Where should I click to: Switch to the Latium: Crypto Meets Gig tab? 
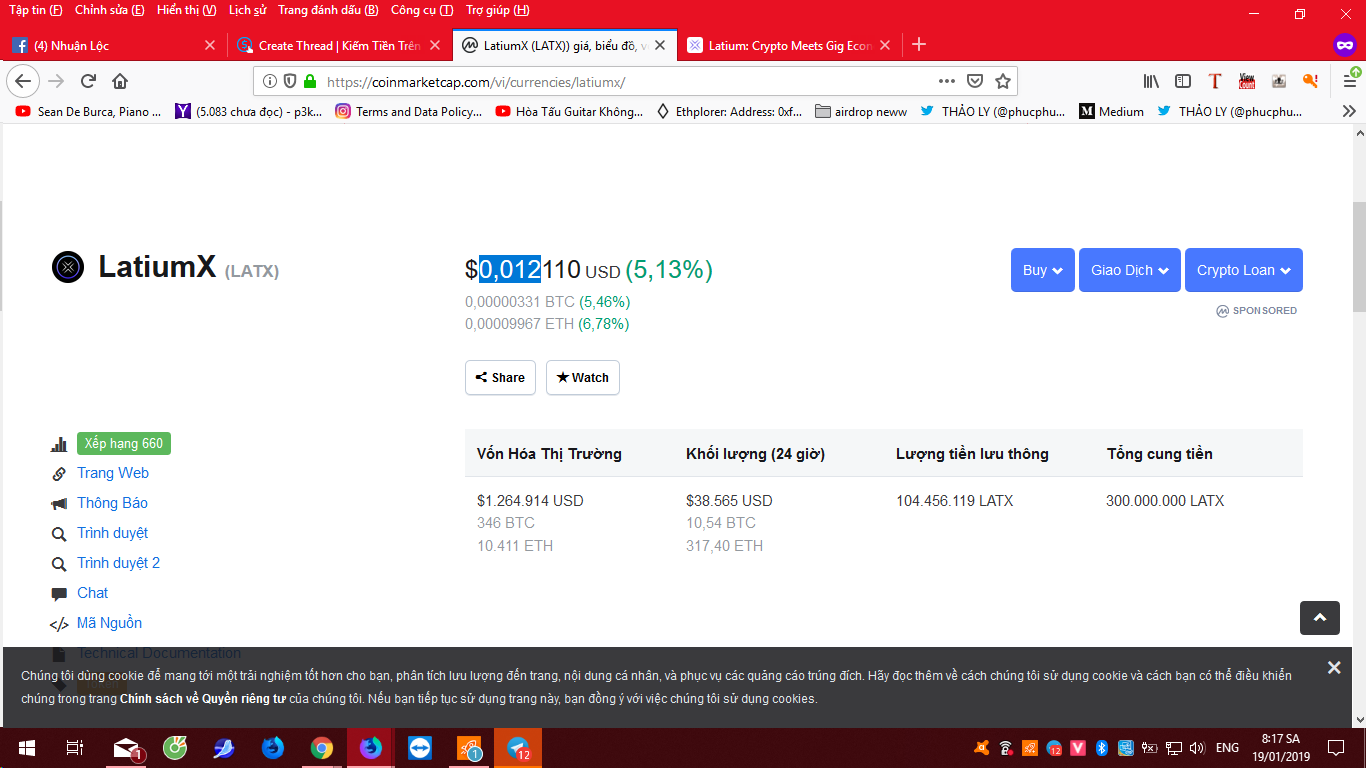tap(790, 45)
